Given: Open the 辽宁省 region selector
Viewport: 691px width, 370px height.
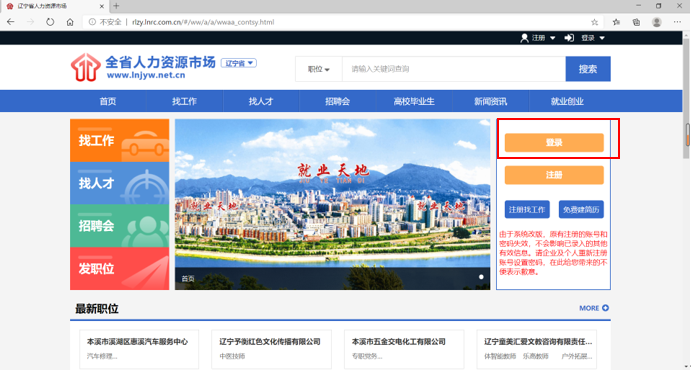Looking at the screenshot, I should (239, 63).
